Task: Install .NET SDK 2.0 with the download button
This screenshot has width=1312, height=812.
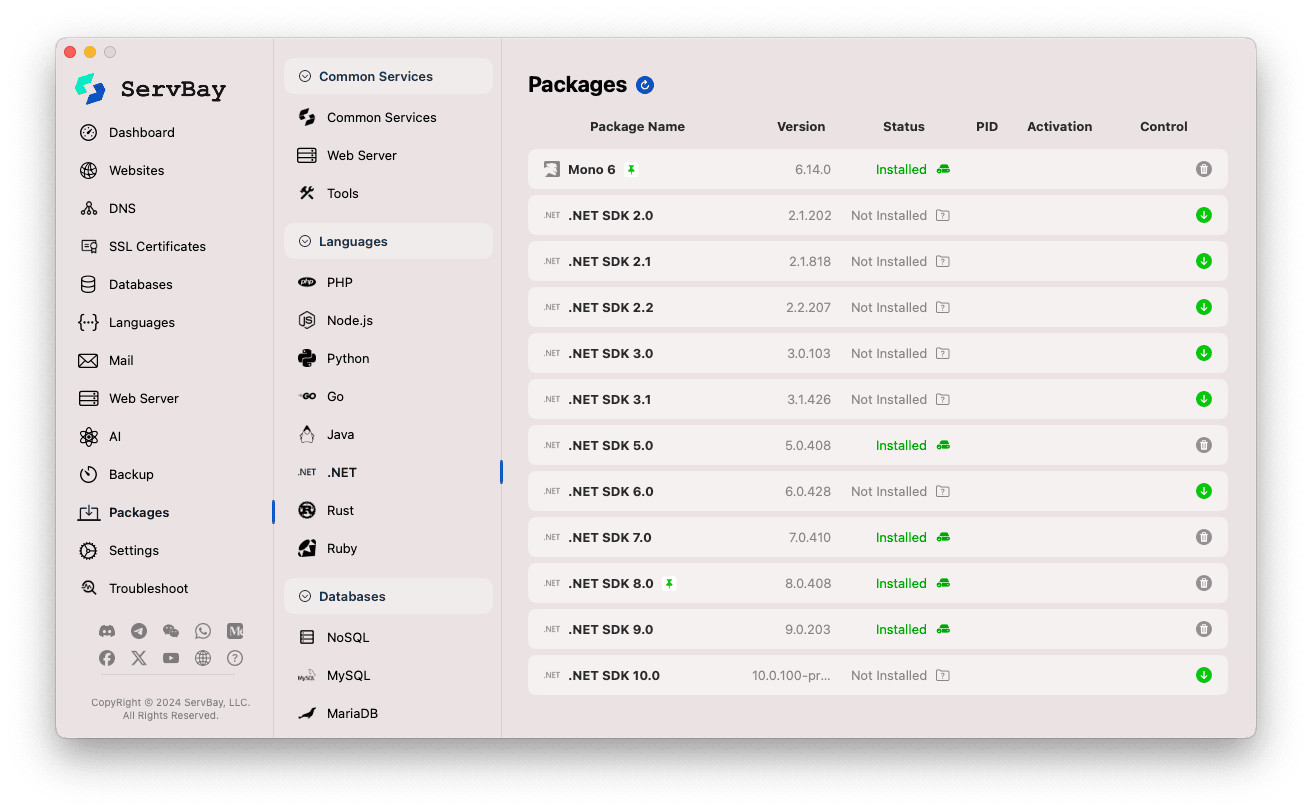Action: (1204, 215)
